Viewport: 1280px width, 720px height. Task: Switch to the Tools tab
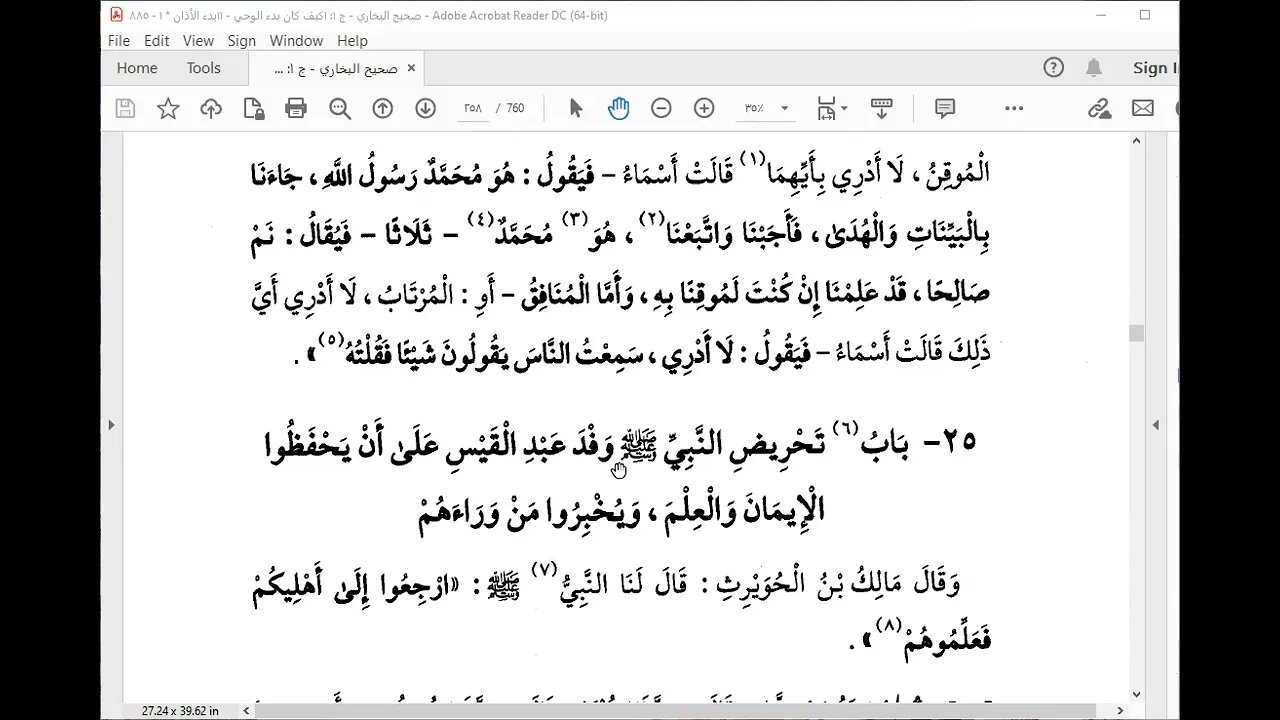tap(203, 68)
